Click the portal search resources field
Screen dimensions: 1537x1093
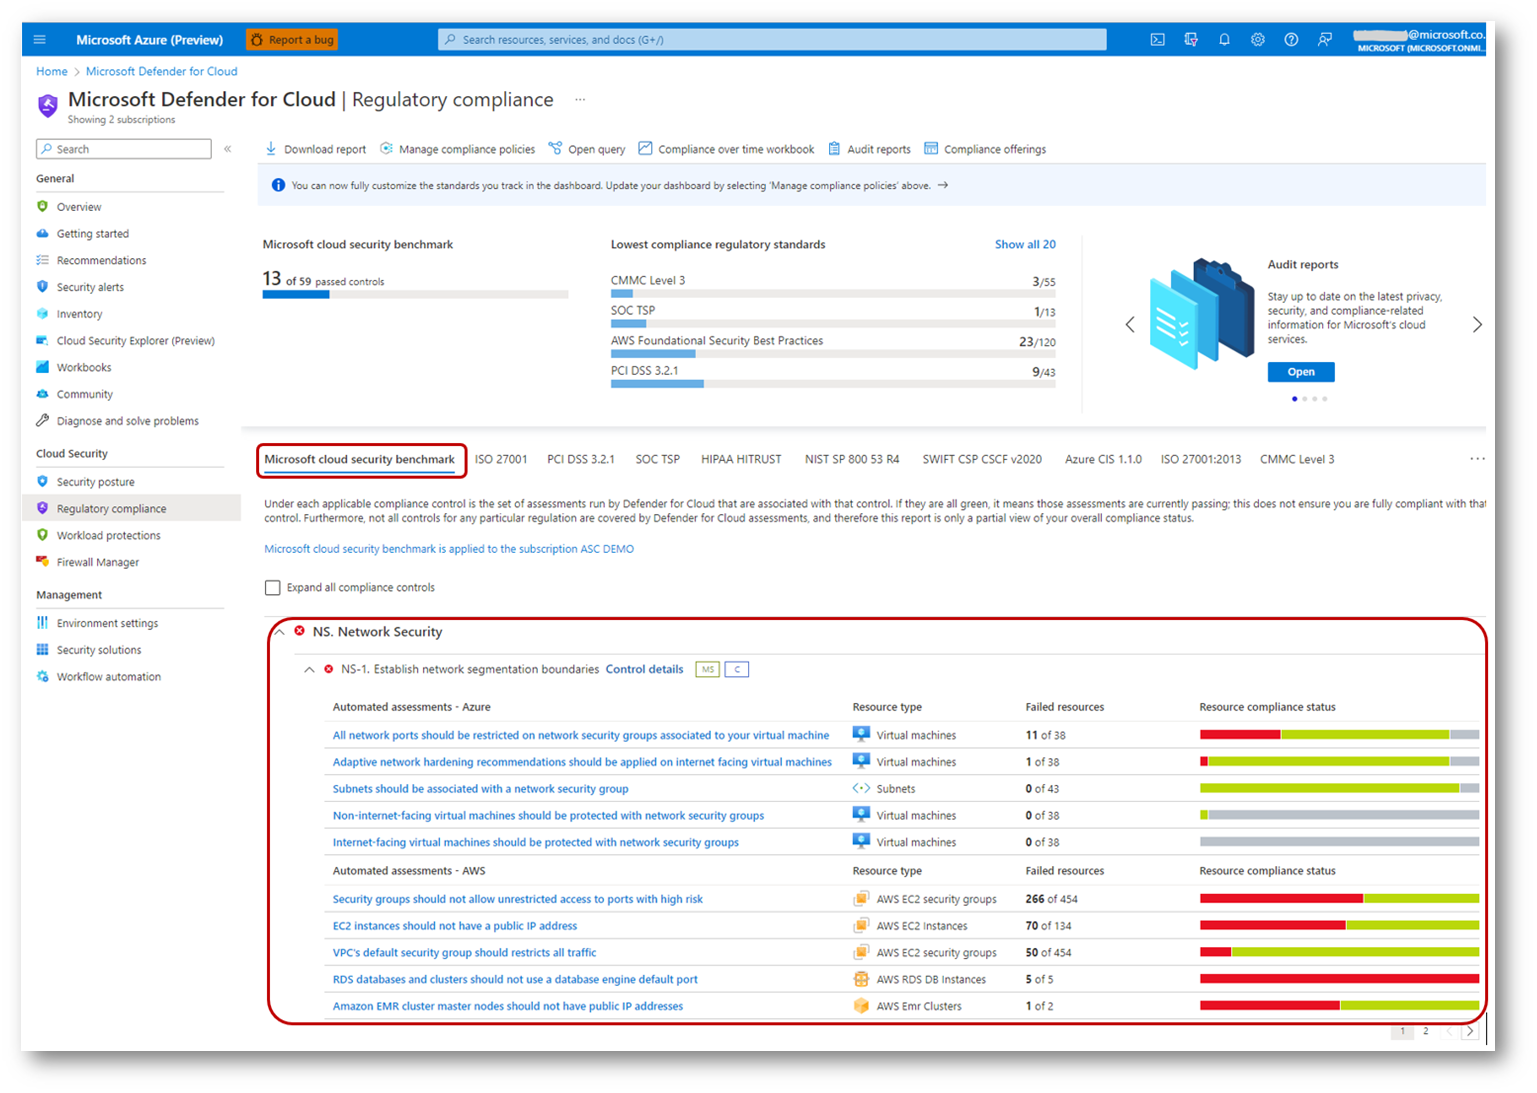pos(772,40)
